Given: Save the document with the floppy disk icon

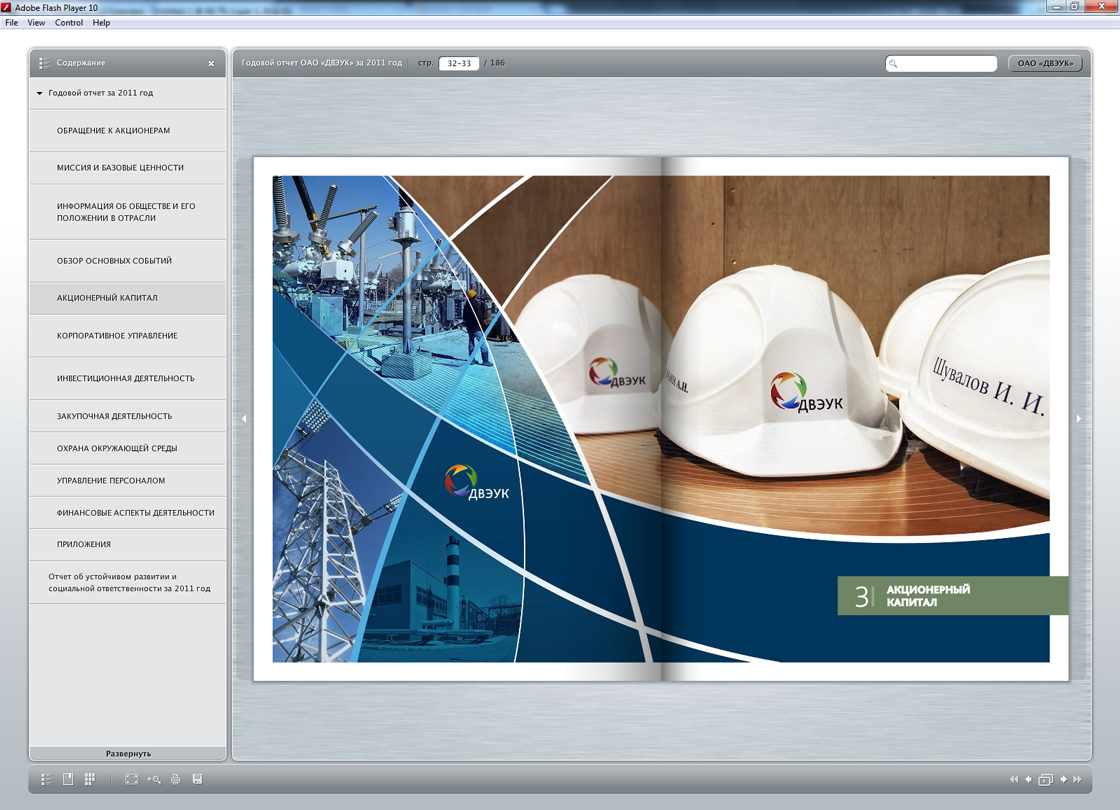Looking at the screenshot, I should click(197, 779).
